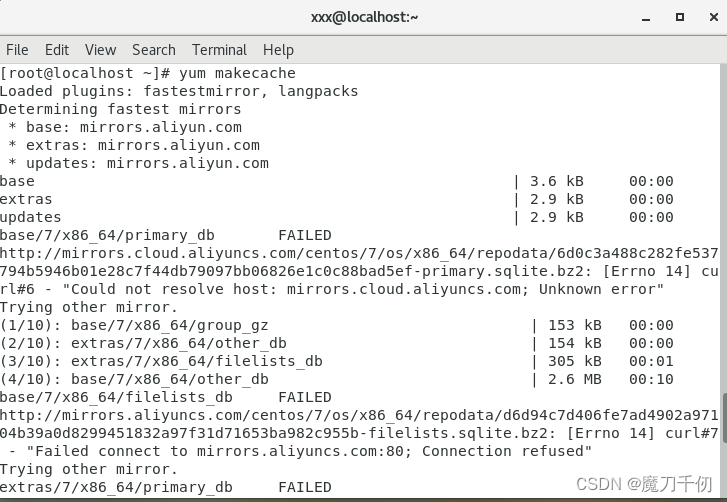Open the Search menu
This screenshot has width=727, height=502.
153,50
